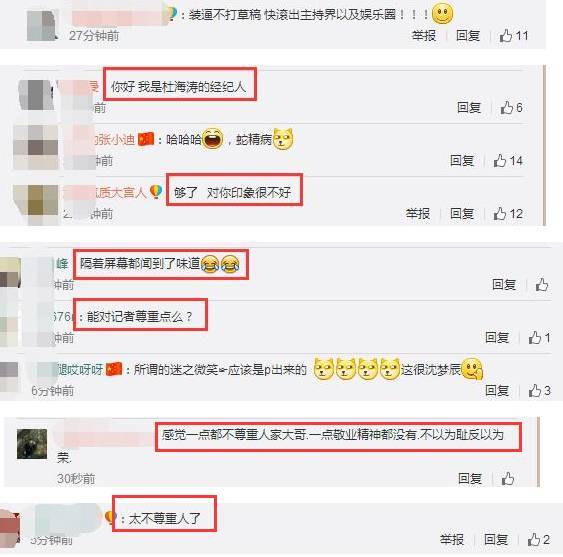Like the 杜海涛的经纪人 comment with 6 likes
Viewport: 563px width, 557px height.
point(511,107)
